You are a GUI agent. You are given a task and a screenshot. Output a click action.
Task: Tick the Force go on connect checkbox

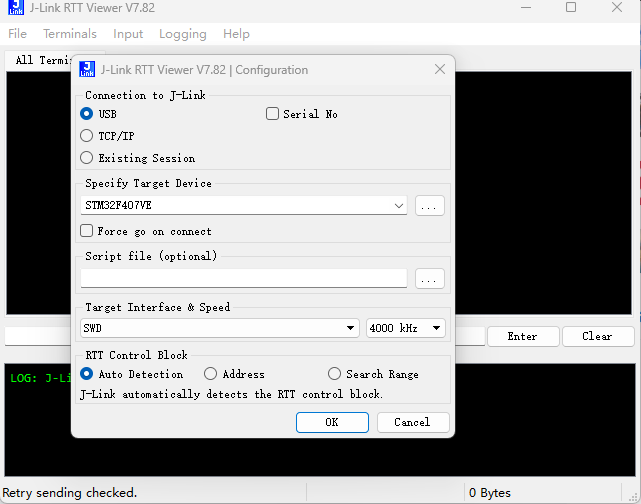click(86, 231)
